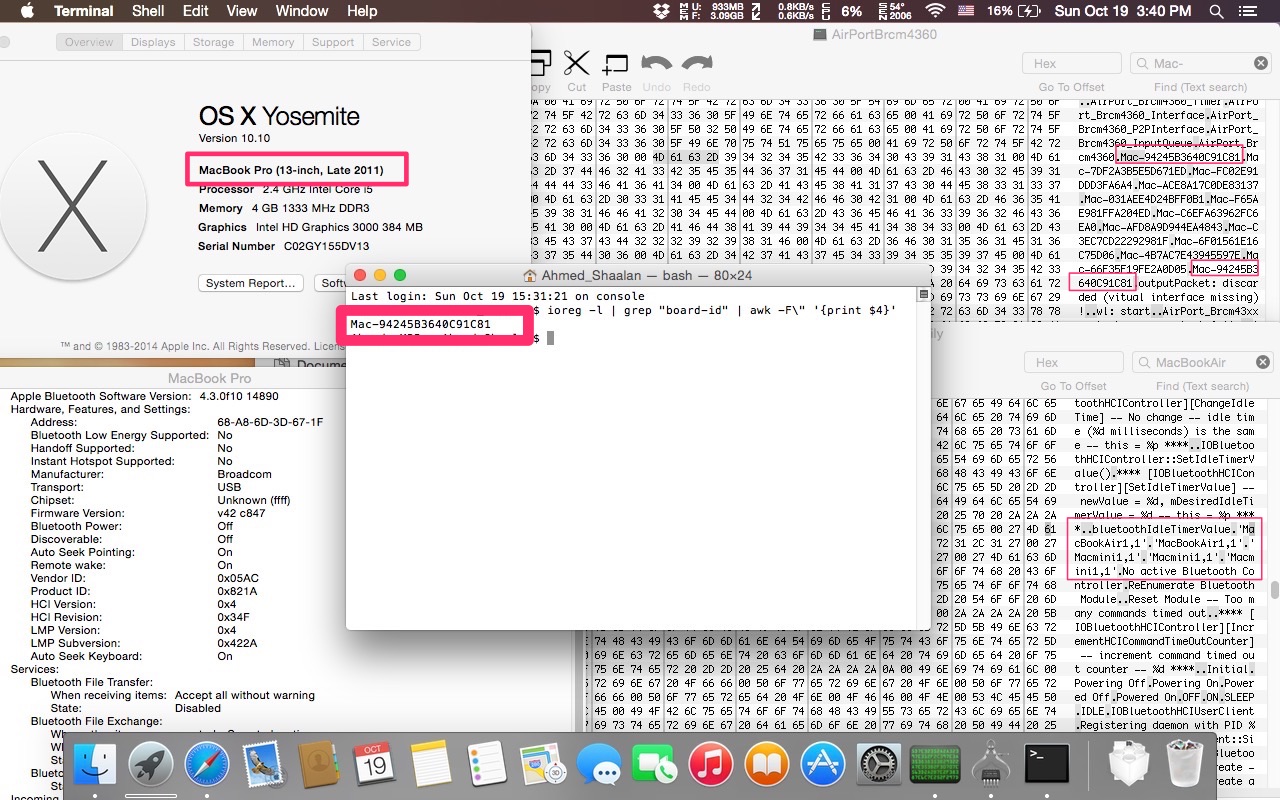Click the Redo arrow in hex editor toolbar

696,63
